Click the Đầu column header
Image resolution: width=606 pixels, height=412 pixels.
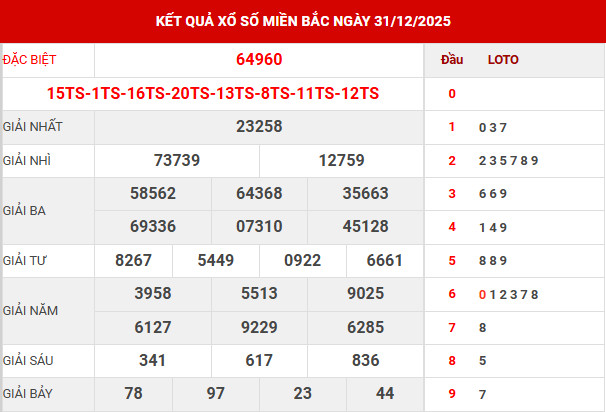tap(452, 60)
